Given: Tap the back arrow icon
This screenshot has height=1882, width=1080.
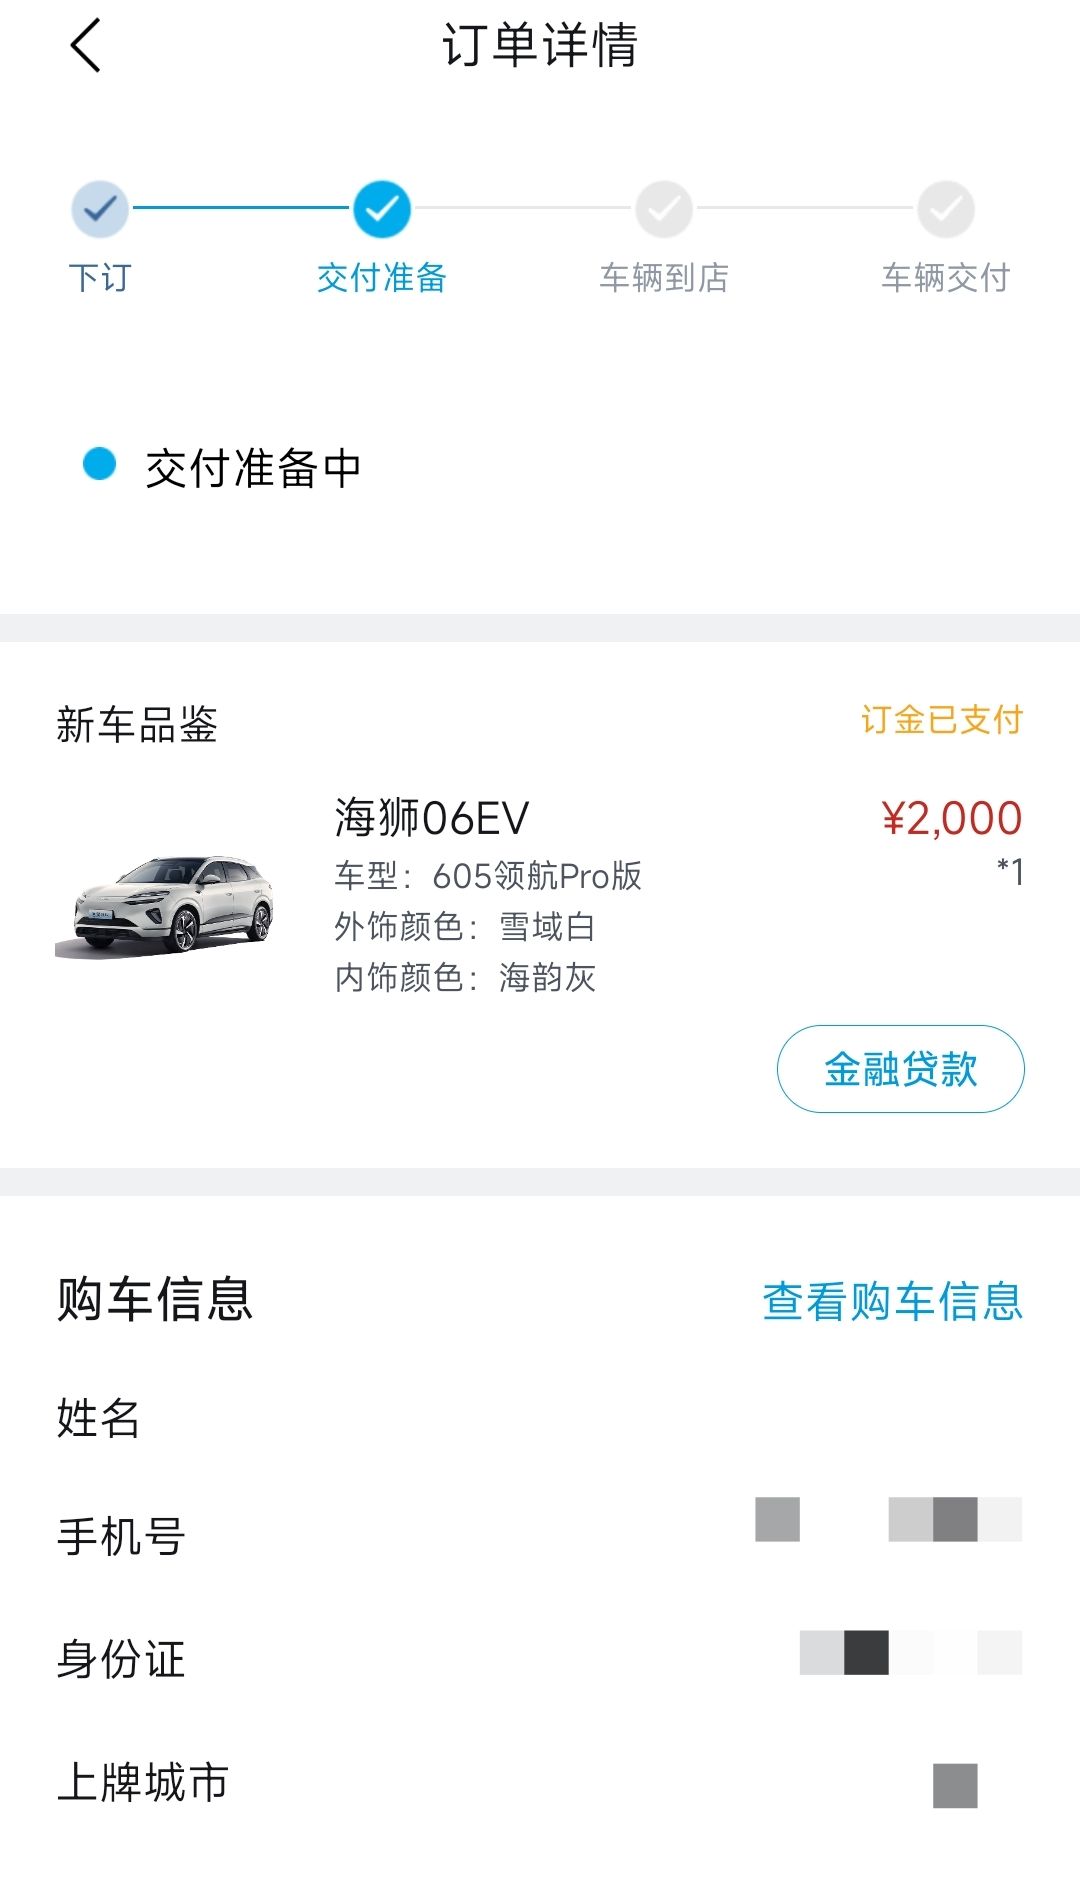Looking at the screenshot, I should point(86,46).
